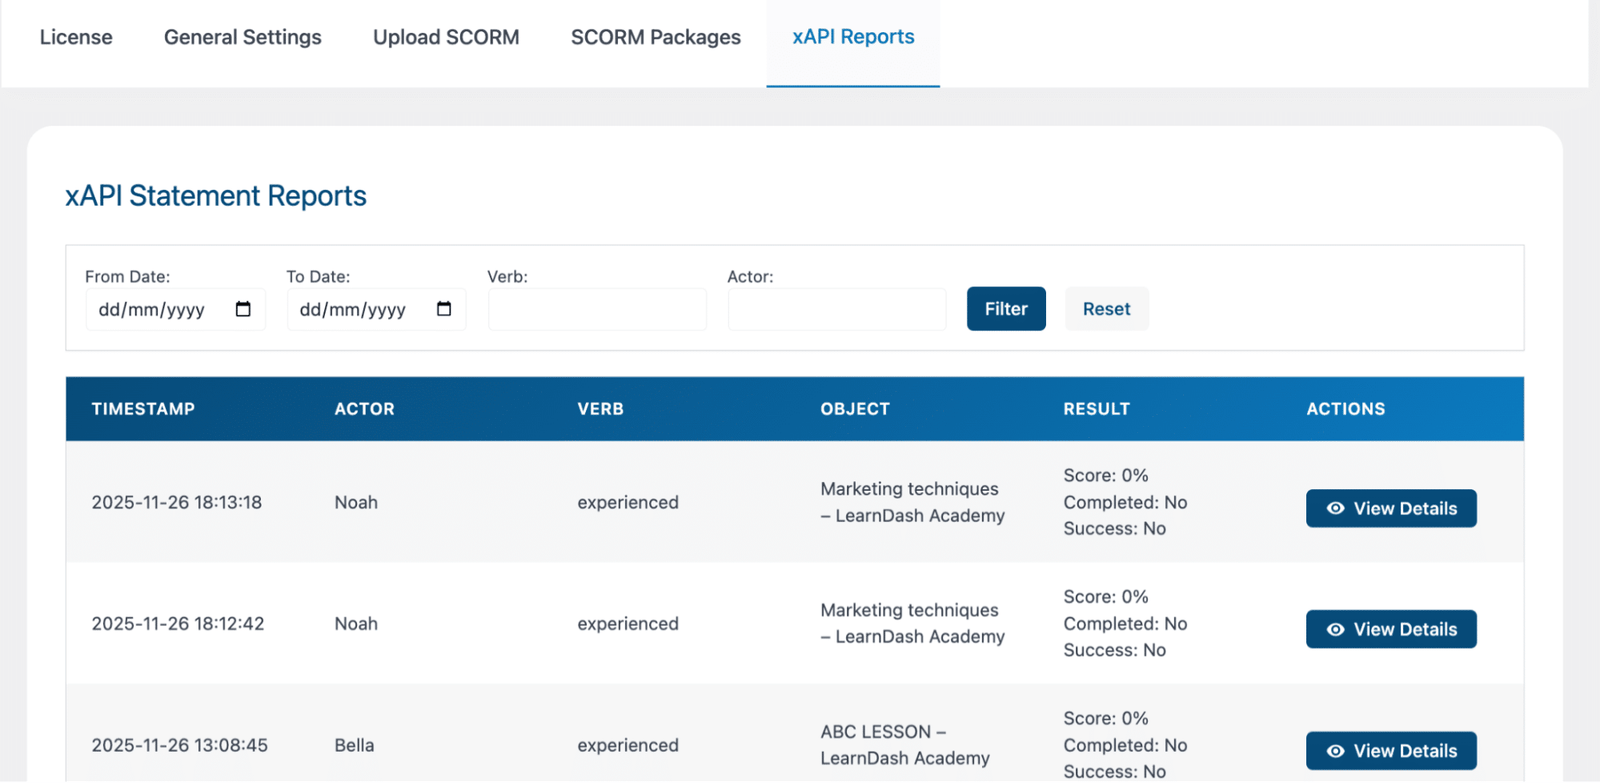Click into the Actor filter field
Viewport: 1600px width, 783px height.
(x=837, y=309)
